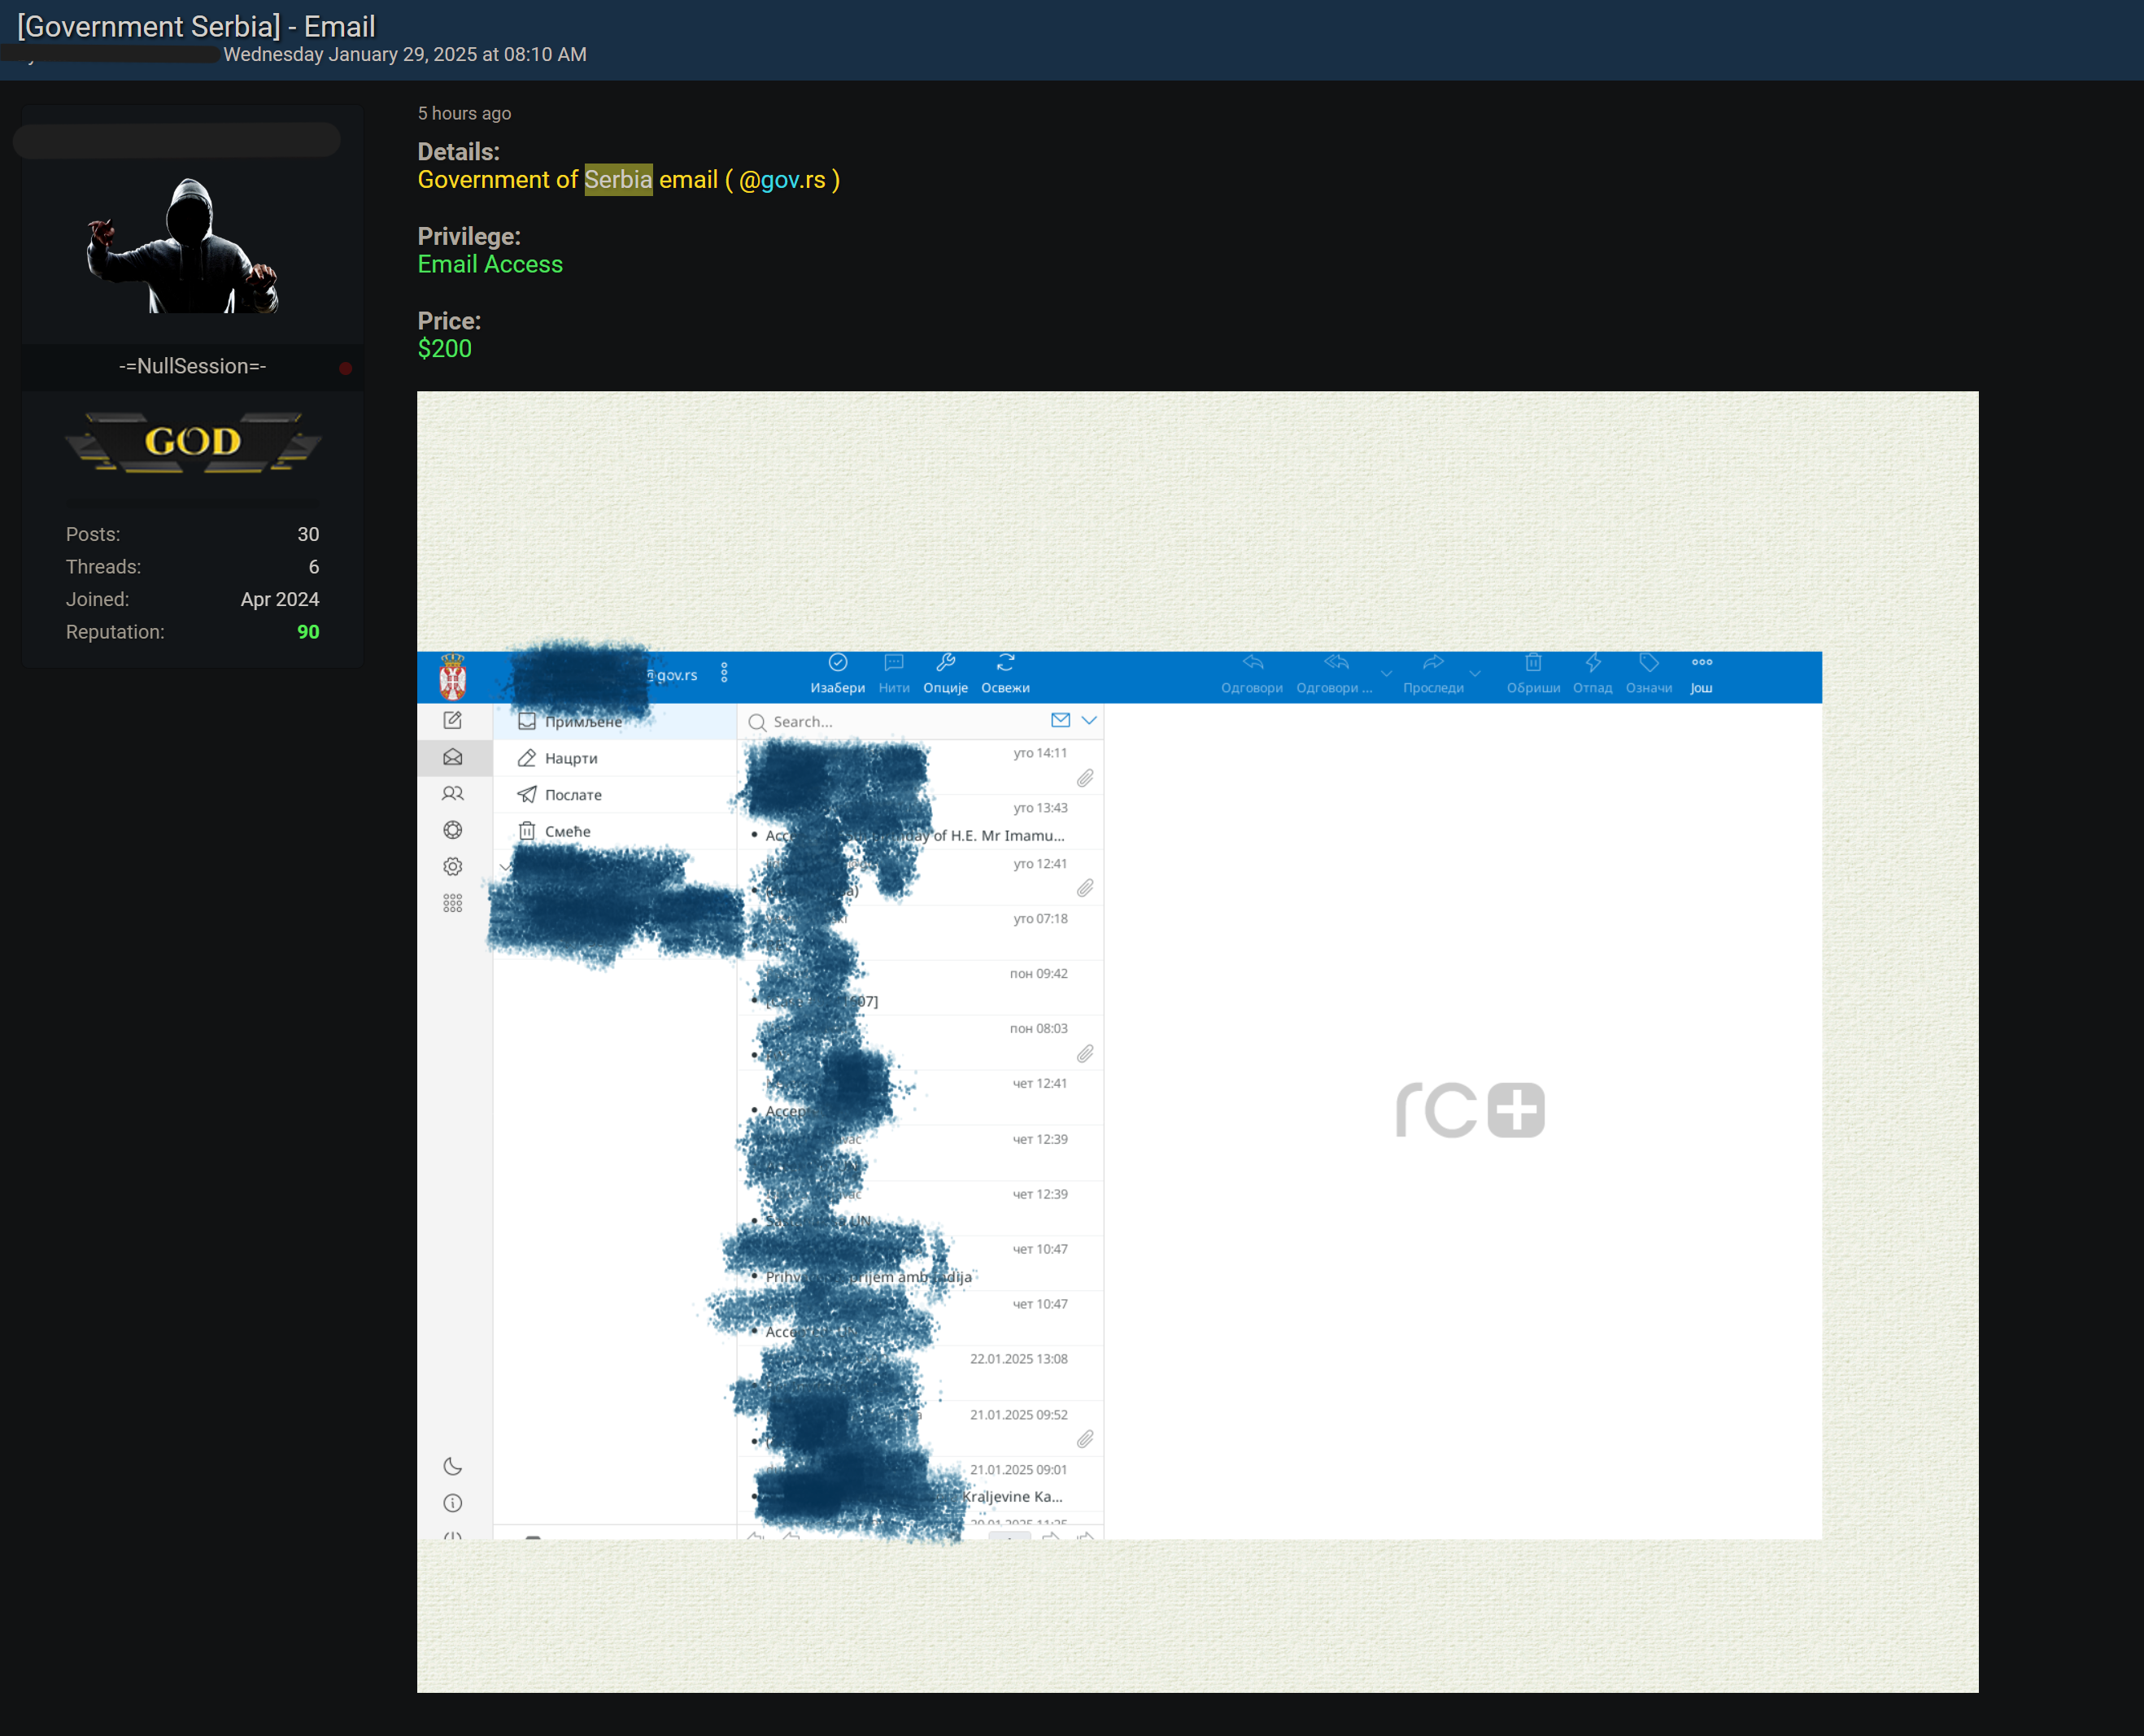Open the message dated уто 14:11
Viewport: 2144px width, 1736px height.
920,768
